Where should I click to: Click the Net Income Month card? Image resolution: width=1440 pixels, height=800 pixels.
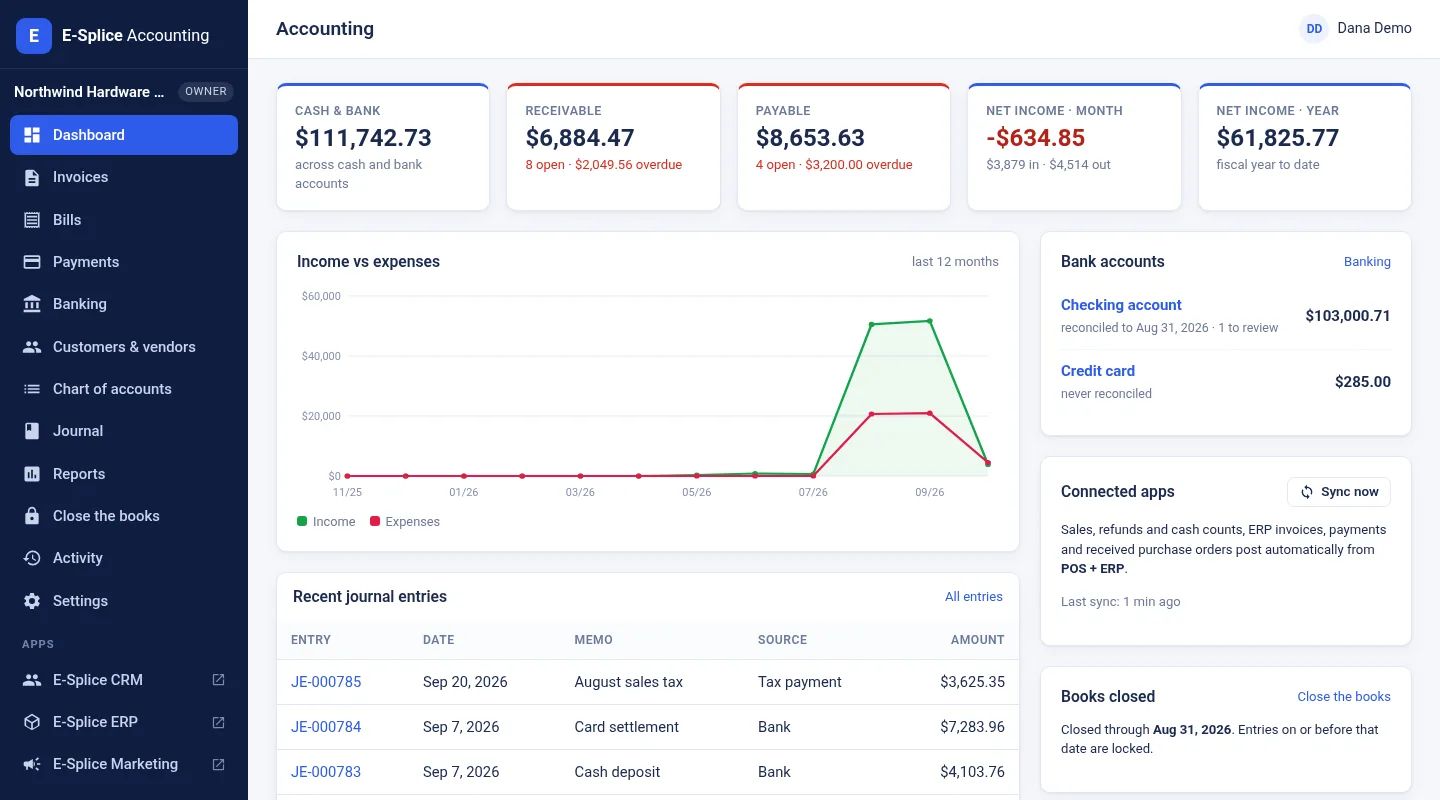pyautogui.click(x=1074, y=147)
